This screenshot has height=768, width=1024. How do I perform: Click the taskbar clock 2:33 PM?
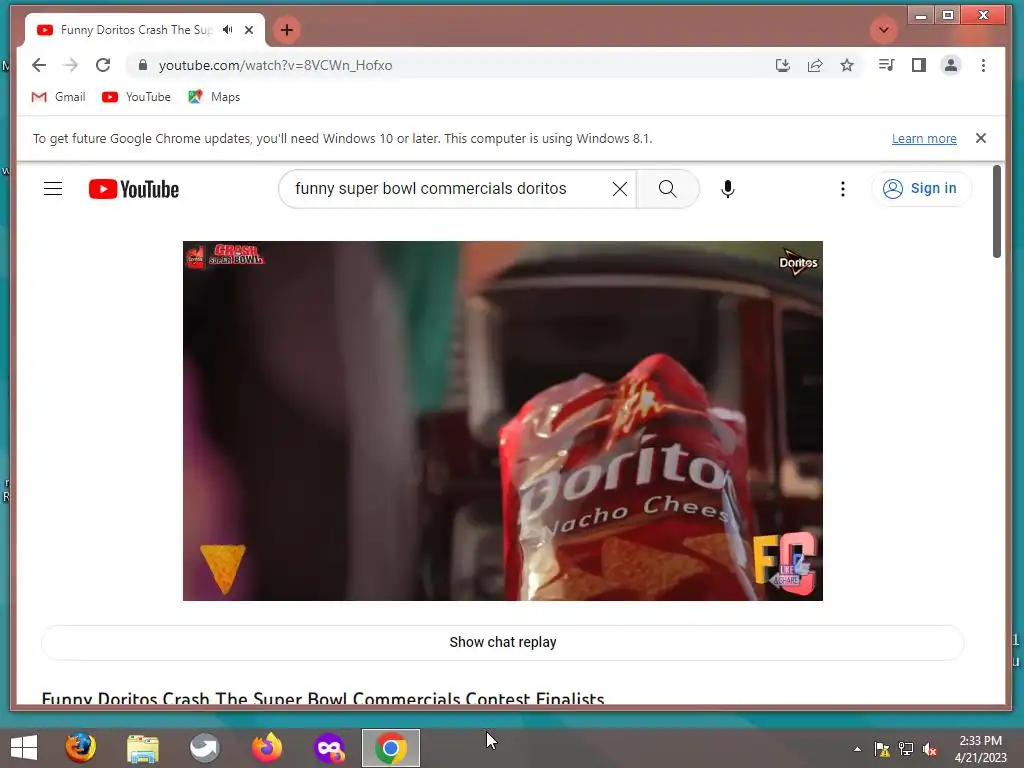[x=980, y=741]
